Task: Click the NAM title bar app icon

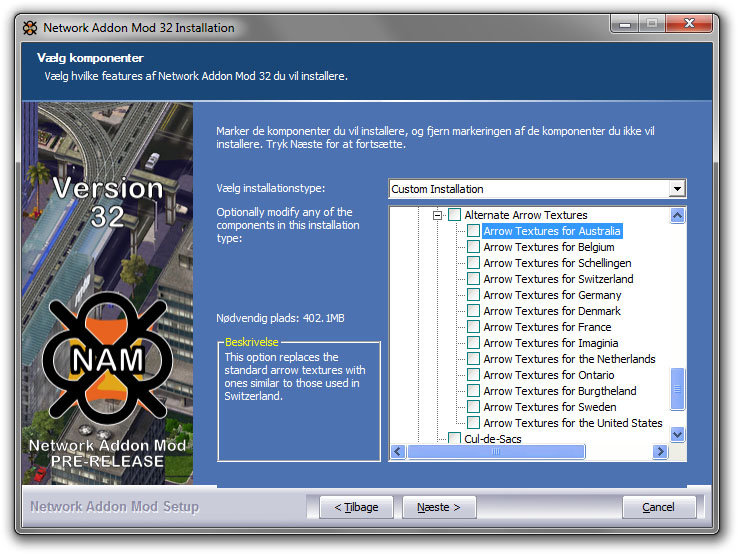Action: [30, 28]
